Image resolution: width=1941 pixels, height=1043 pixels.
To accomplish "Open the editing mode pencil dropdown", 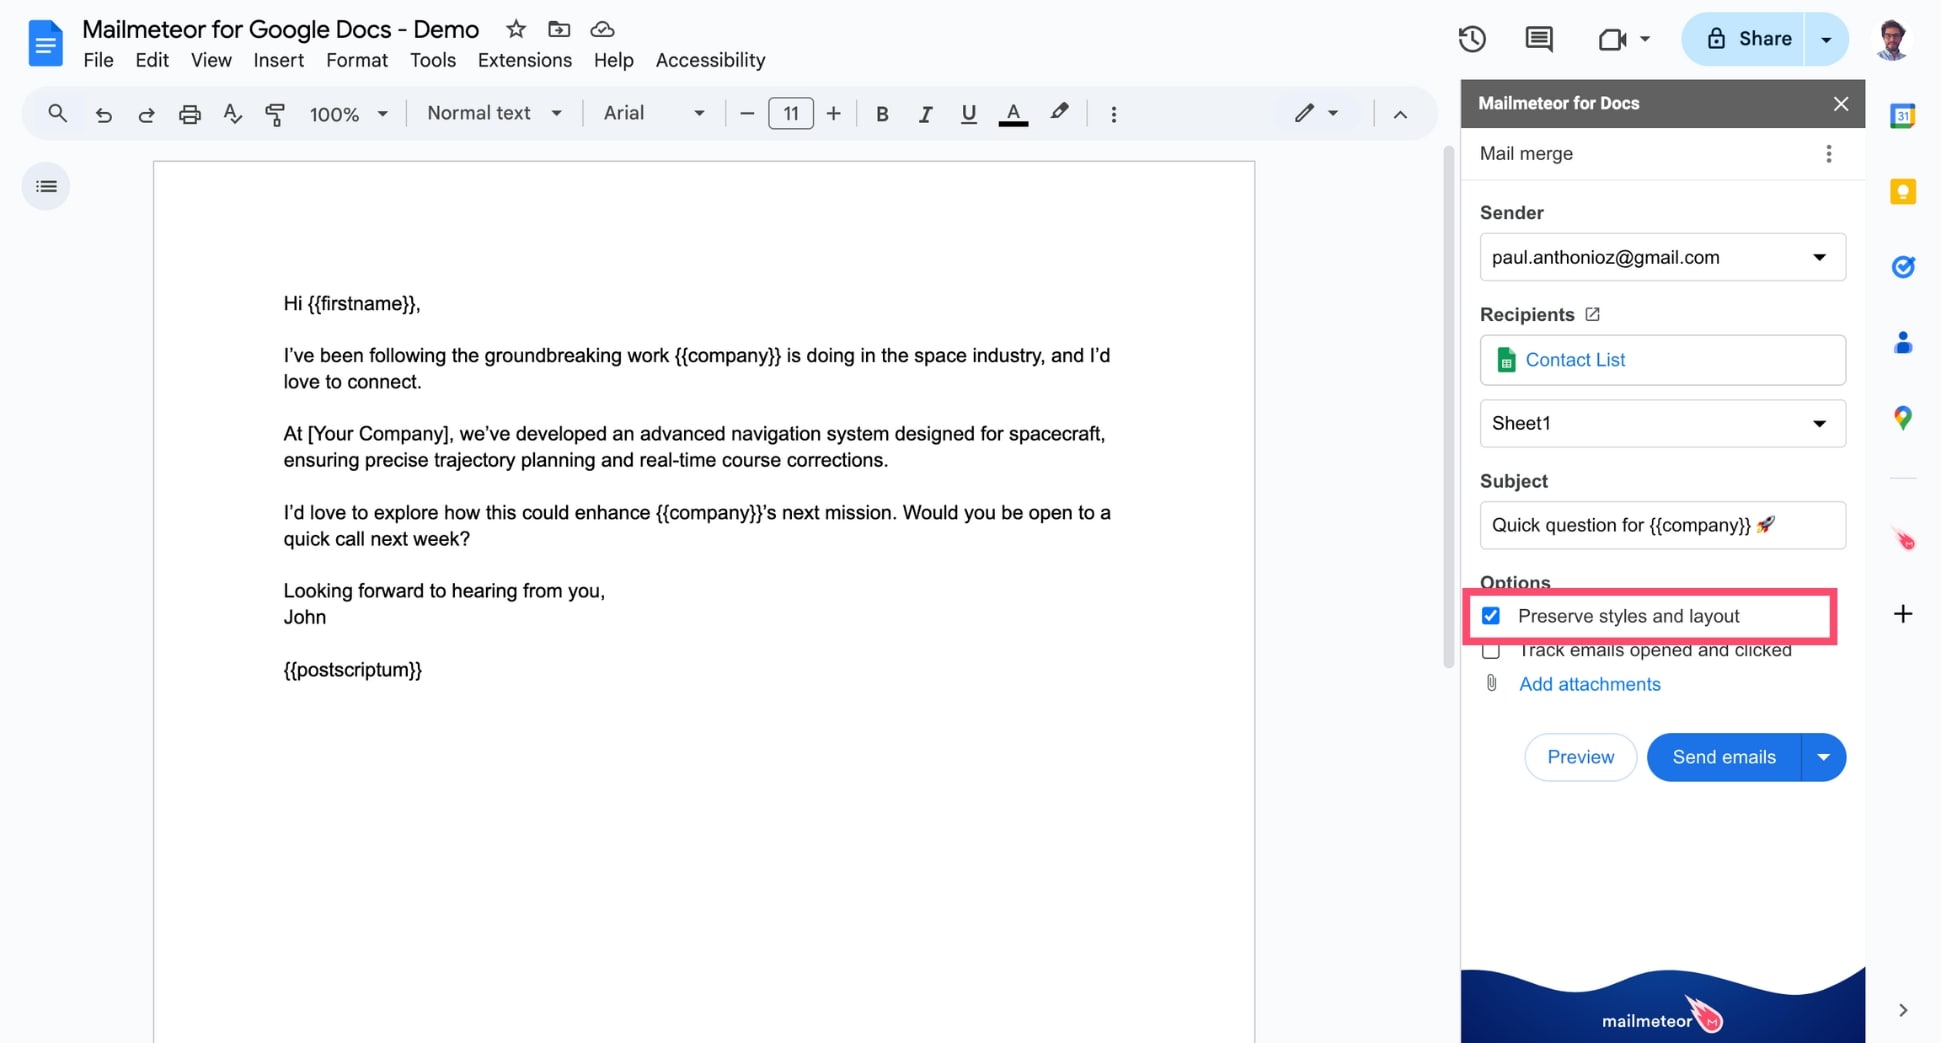I will (1316, 113).
